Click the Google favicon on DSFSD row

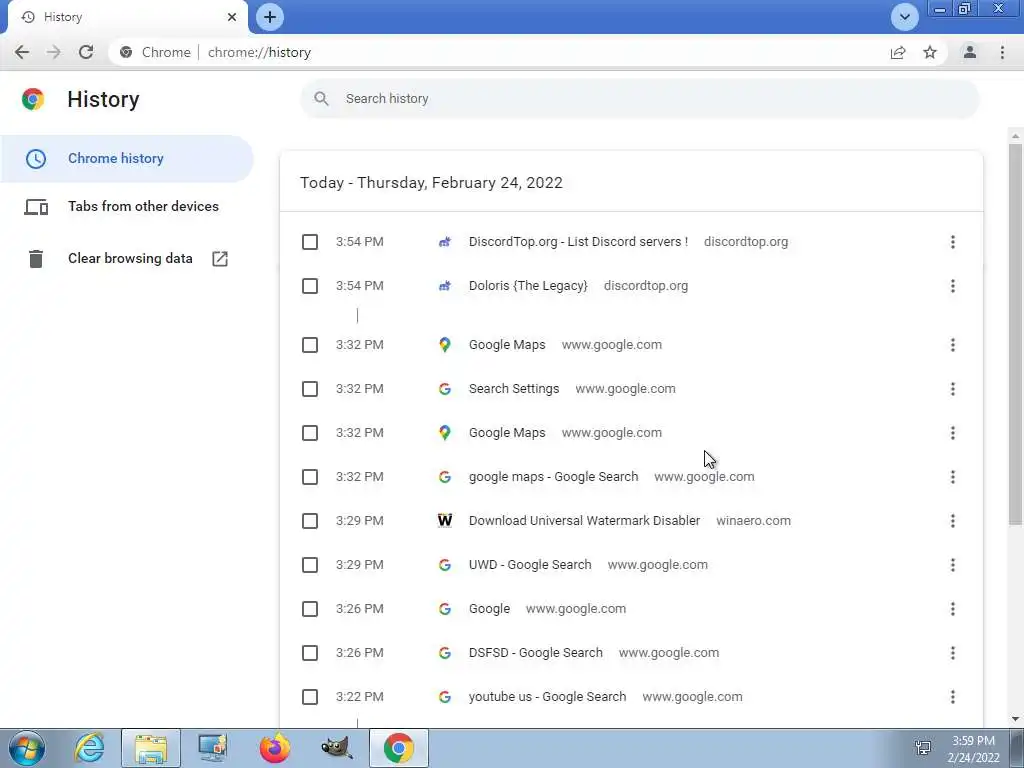point(445,653)
